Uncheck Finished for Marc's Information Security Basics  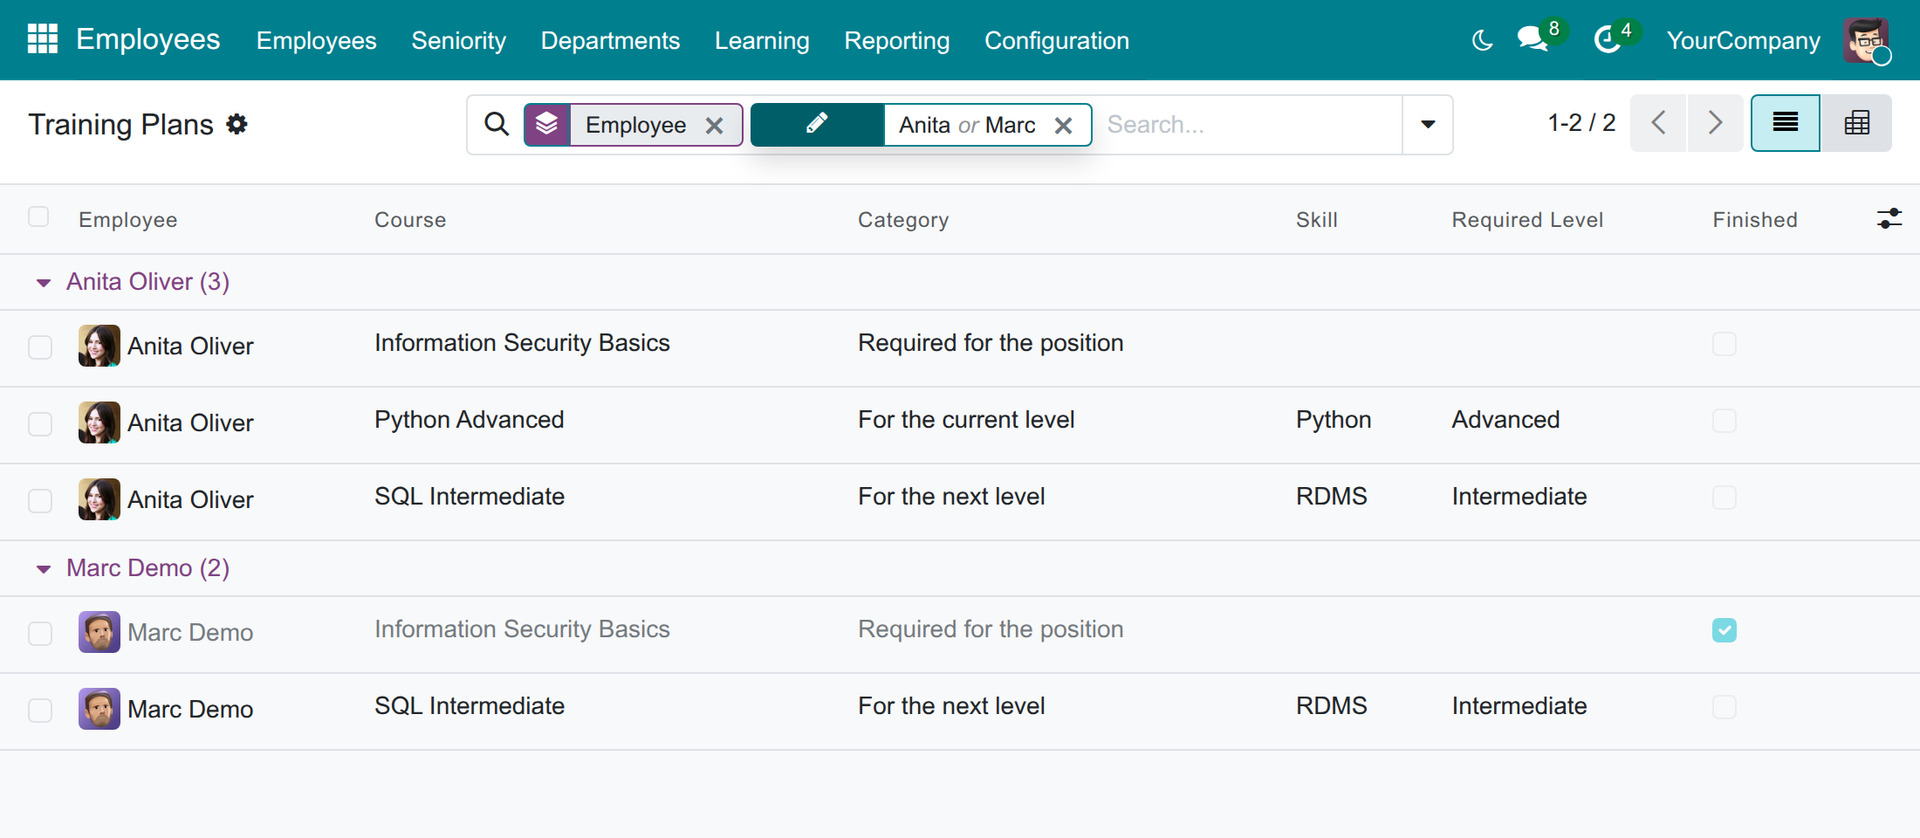coord(1724,630)
